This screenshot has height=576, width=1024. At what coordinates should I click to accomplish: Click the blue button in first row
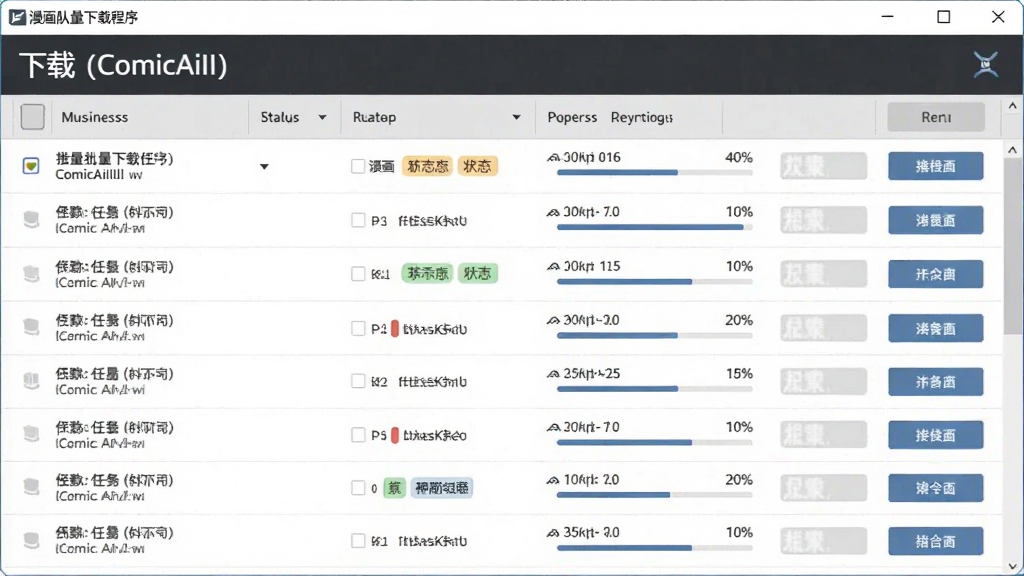[x=935, y=166]
